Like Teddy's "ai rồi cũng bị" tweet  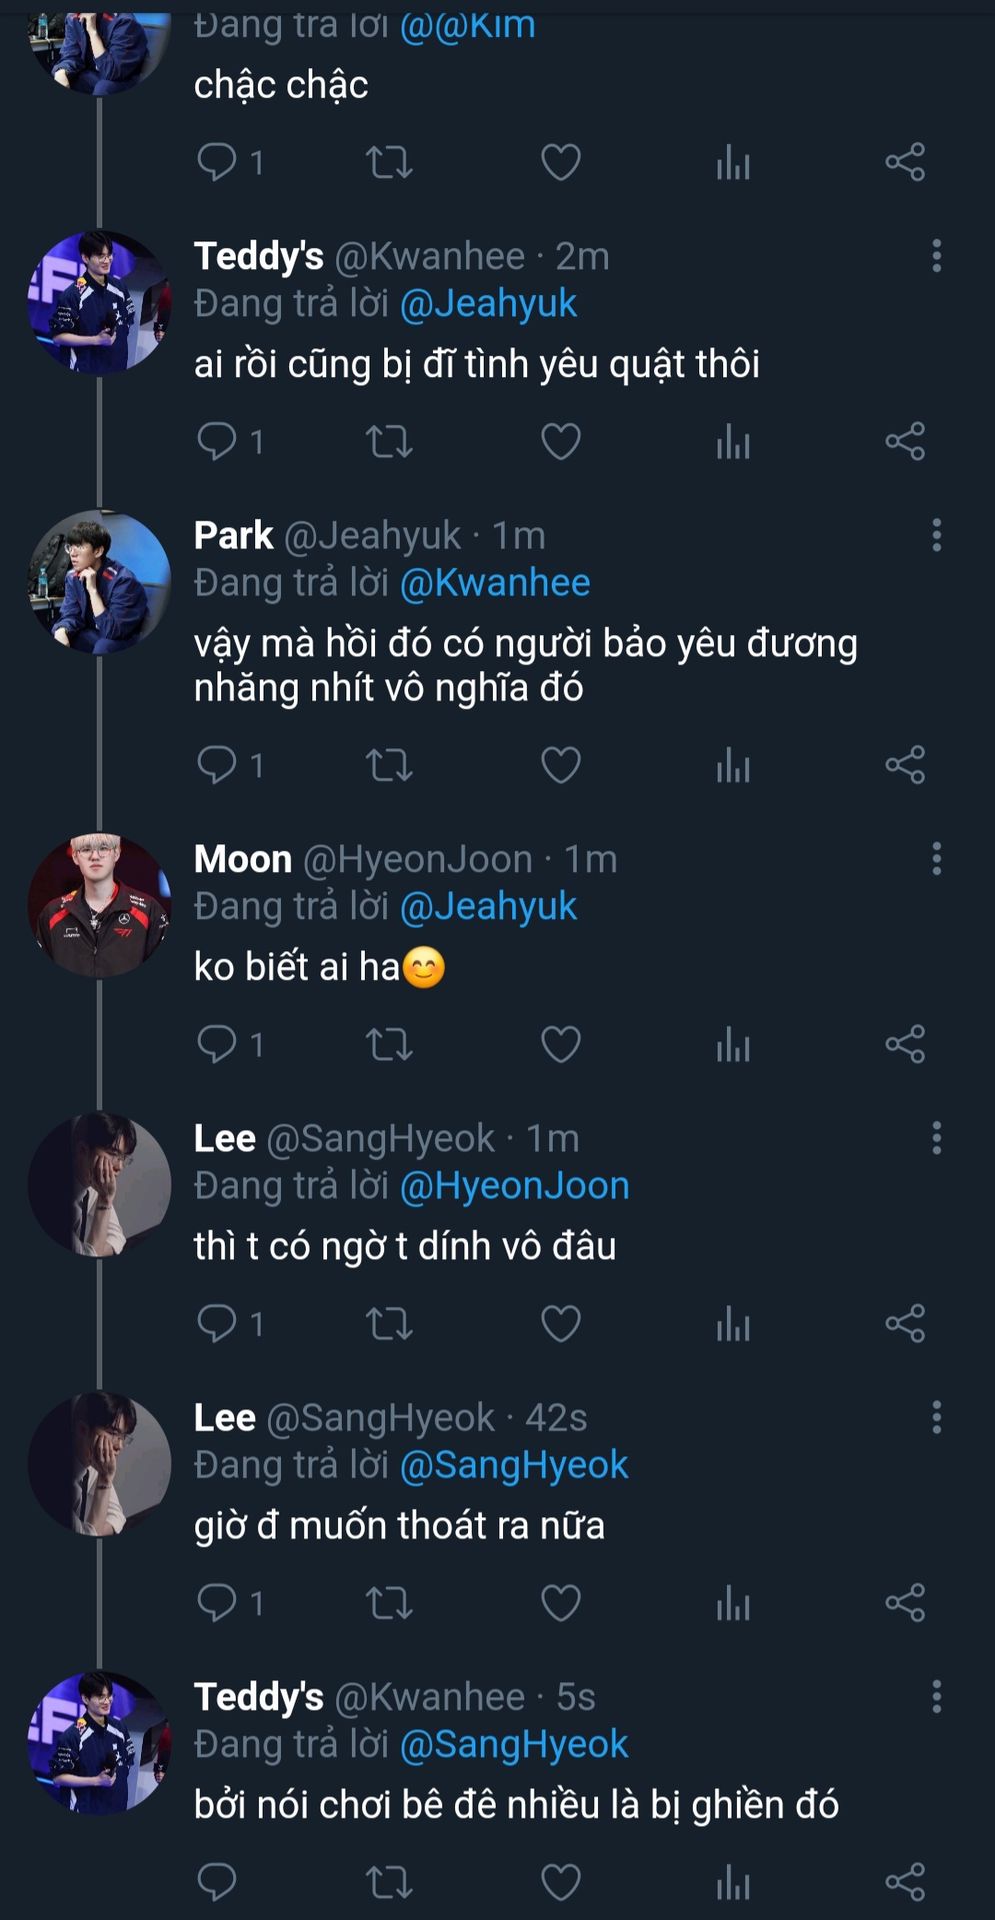click(561, 441)
